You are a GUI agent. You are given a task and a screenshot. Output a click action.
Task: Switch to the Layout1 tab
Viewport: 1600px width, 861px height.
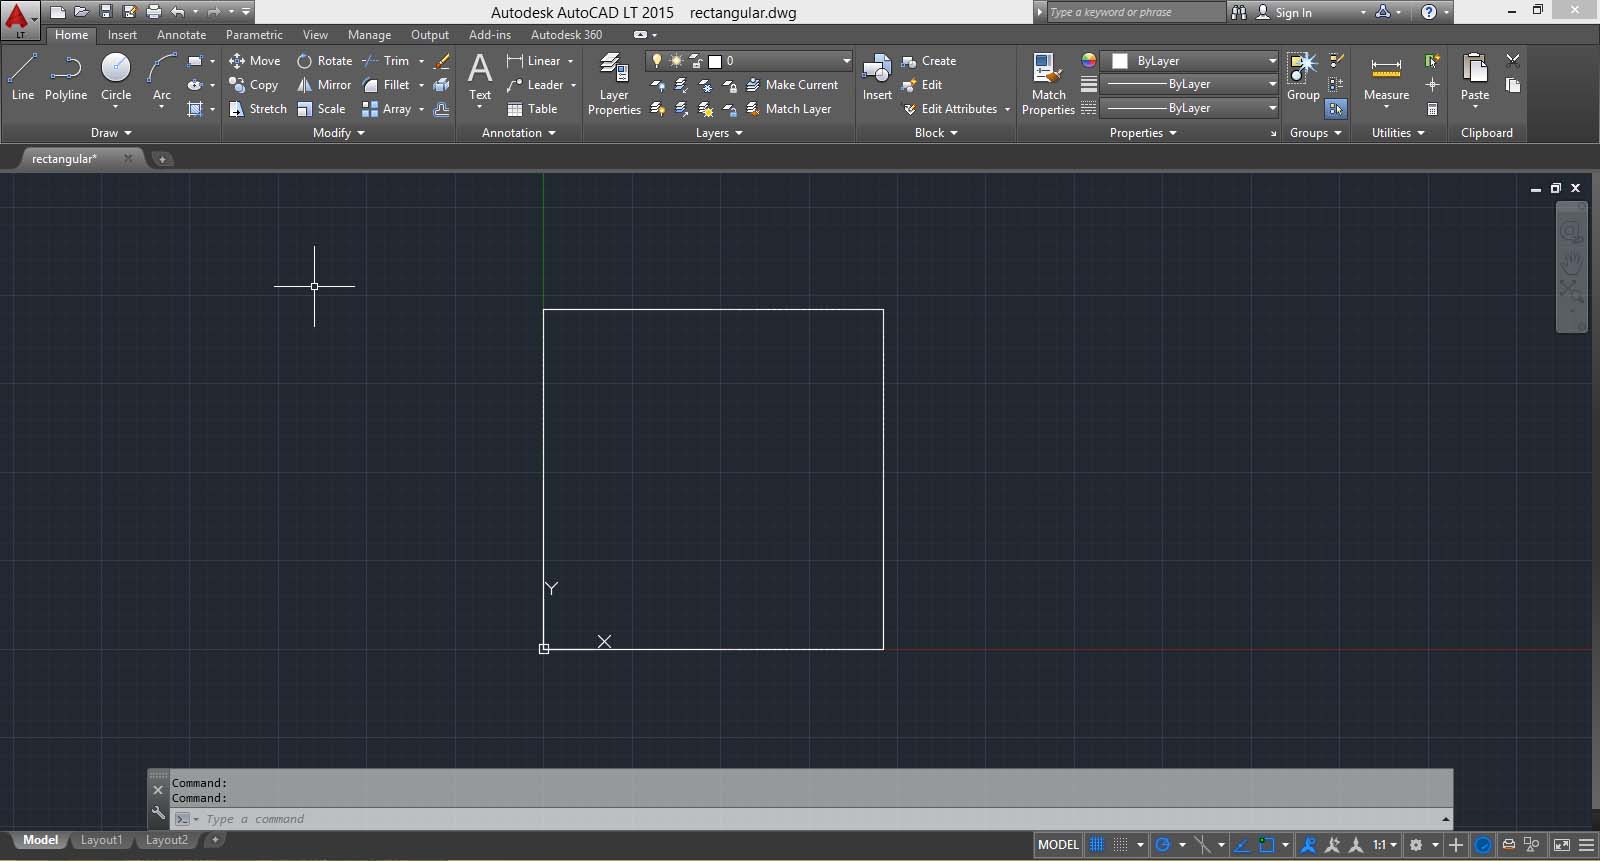pos(101,840)
